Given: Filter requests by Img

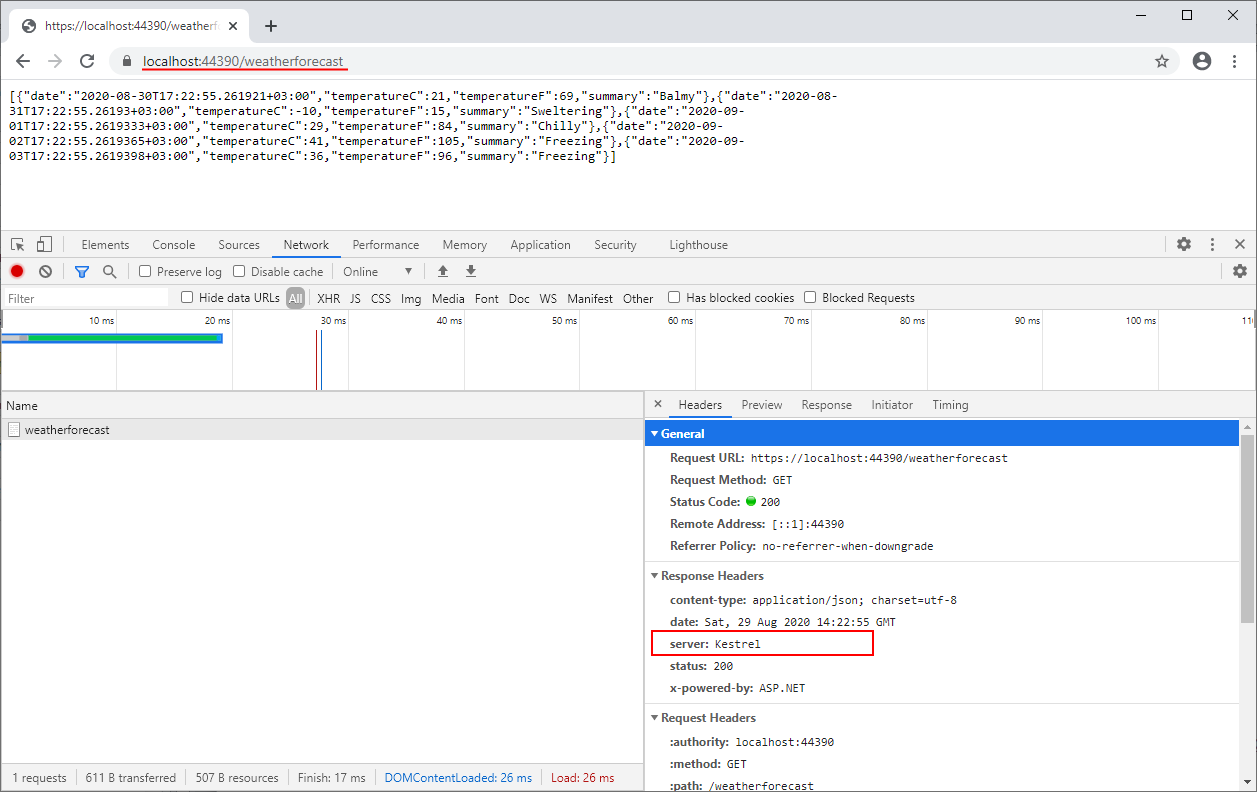Looking at the screenshot, I should [411, 298].
